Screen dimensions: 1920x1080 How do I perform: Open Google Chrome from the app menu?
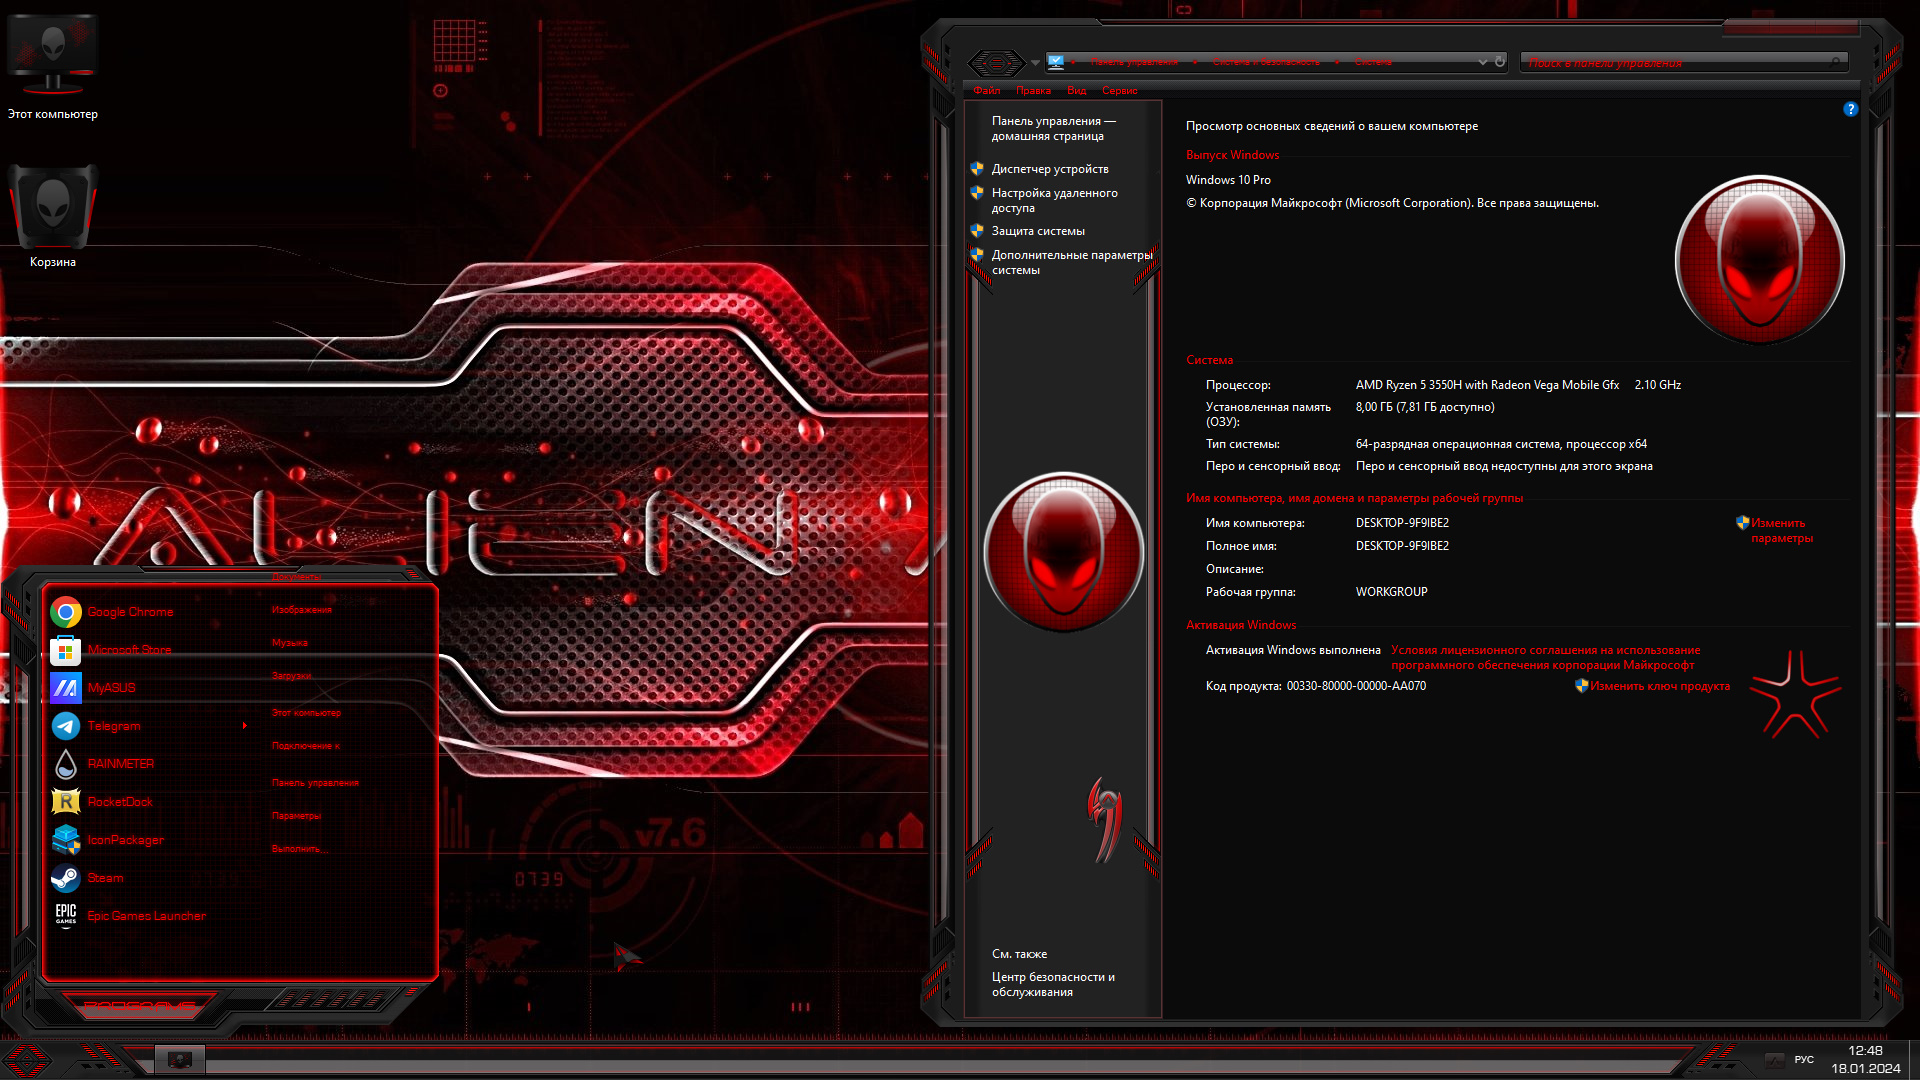[x=130, y=611]
